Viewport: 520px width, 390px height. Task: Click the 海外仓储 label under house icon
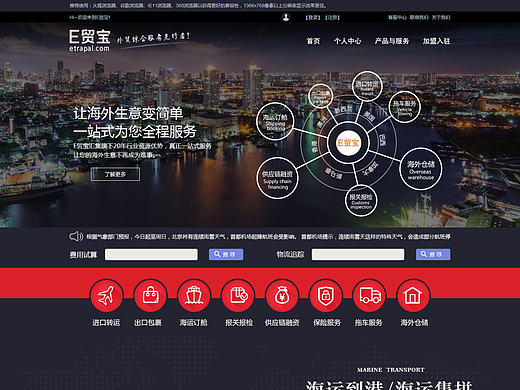tap(414, 323)
